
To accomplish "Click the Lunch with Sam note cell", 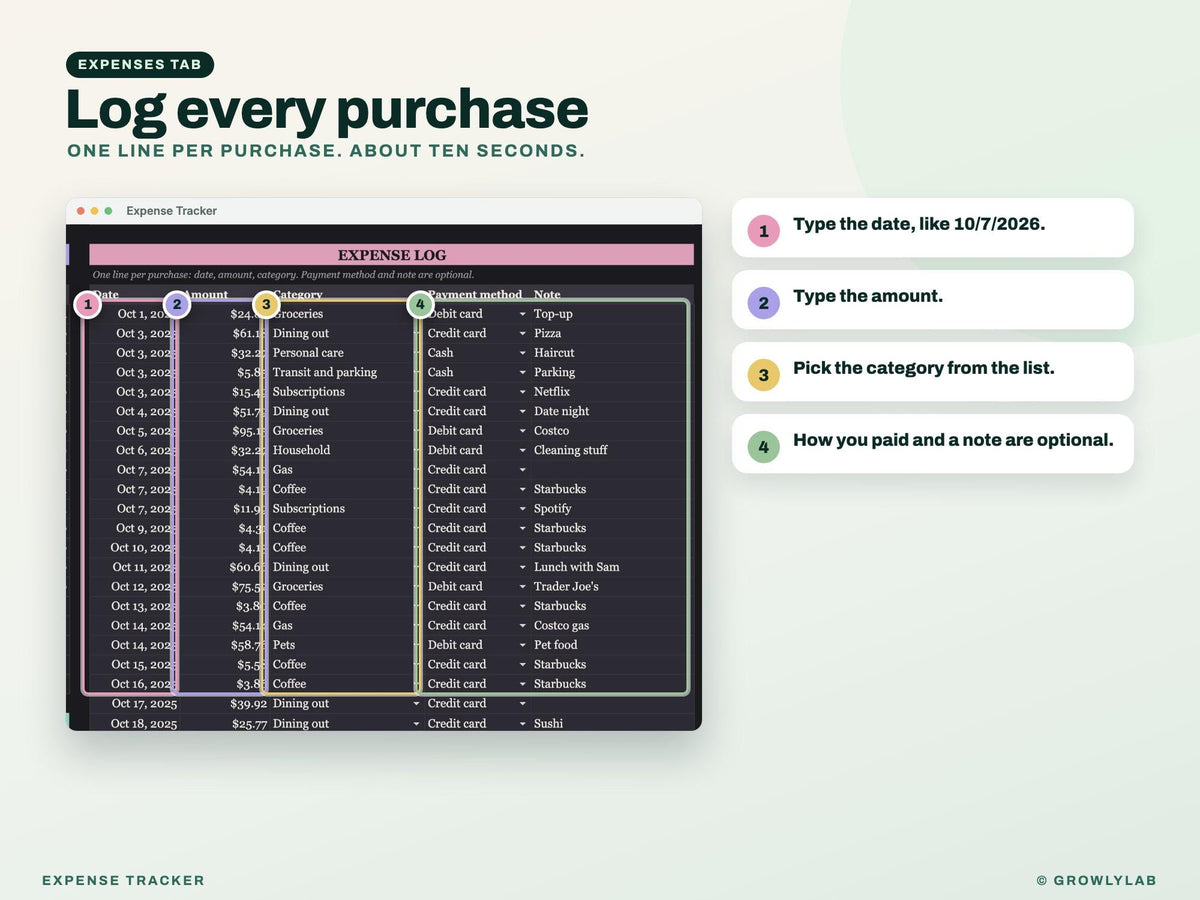I will [611, 567].
